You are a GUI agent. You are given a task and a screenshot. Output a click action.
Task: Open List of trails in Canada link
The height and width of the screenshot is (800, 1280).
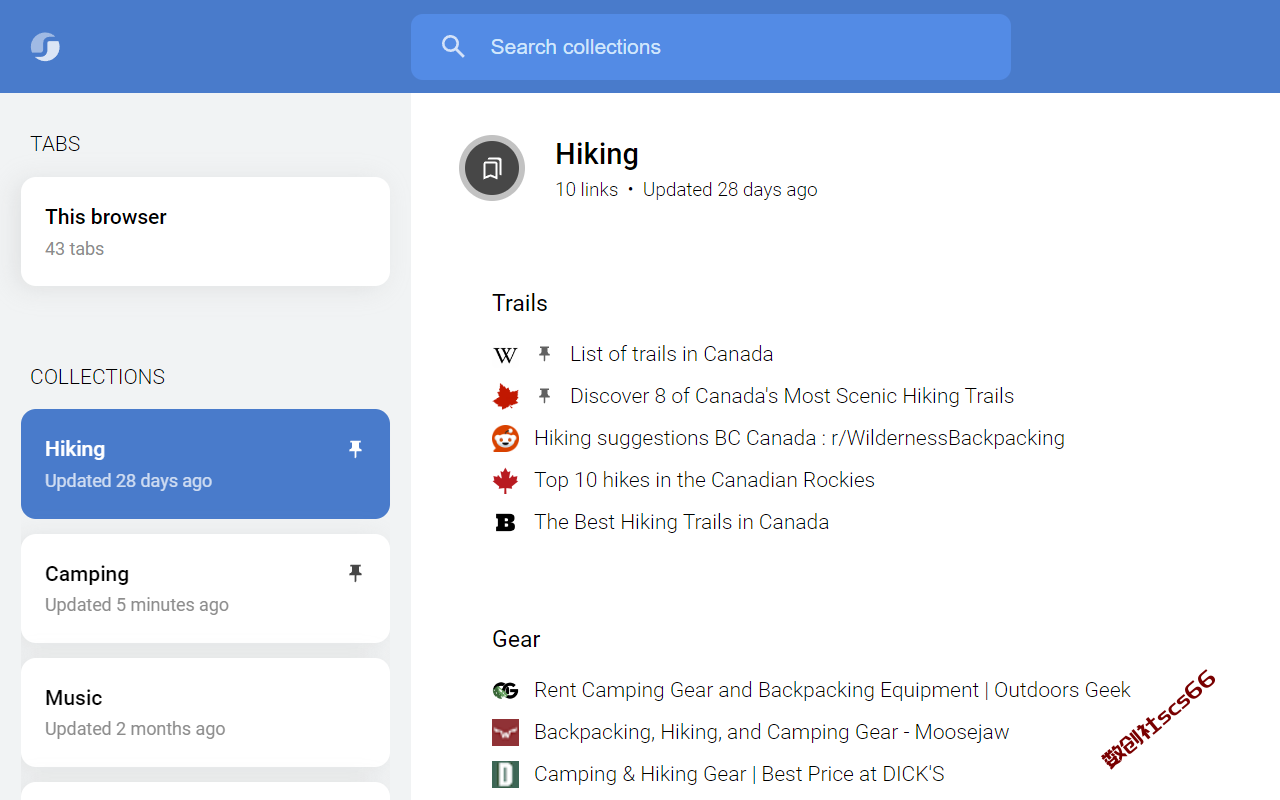671,354
